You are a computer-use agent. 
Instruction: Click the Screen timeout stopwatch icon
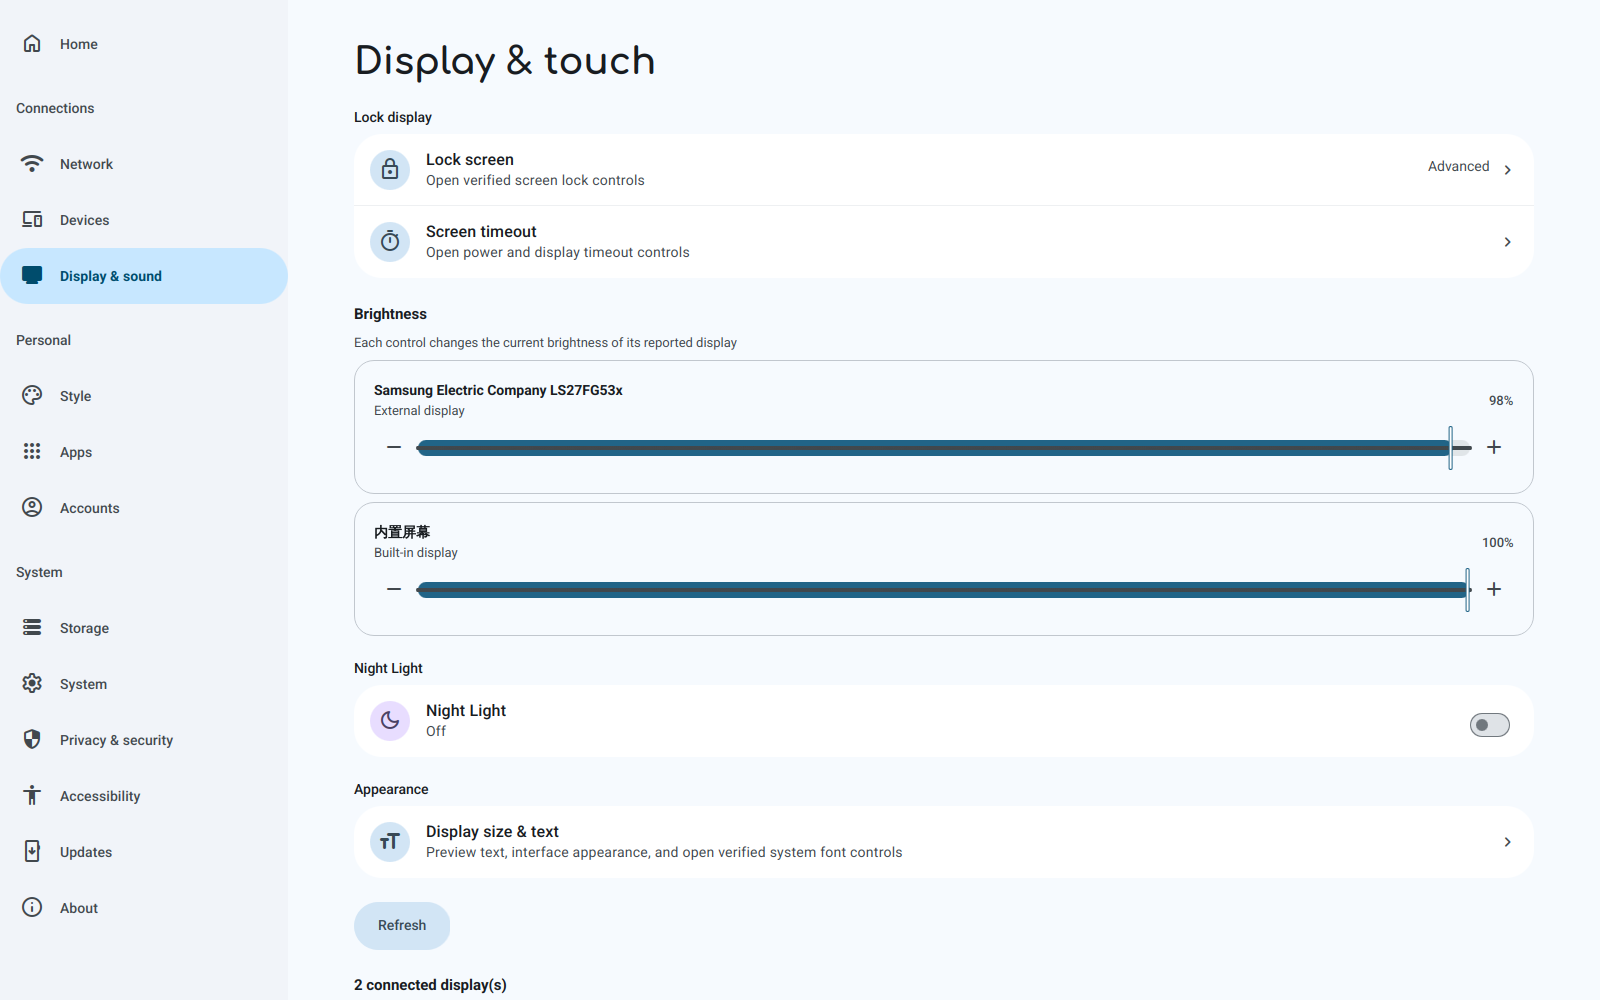tap(390, 242)
